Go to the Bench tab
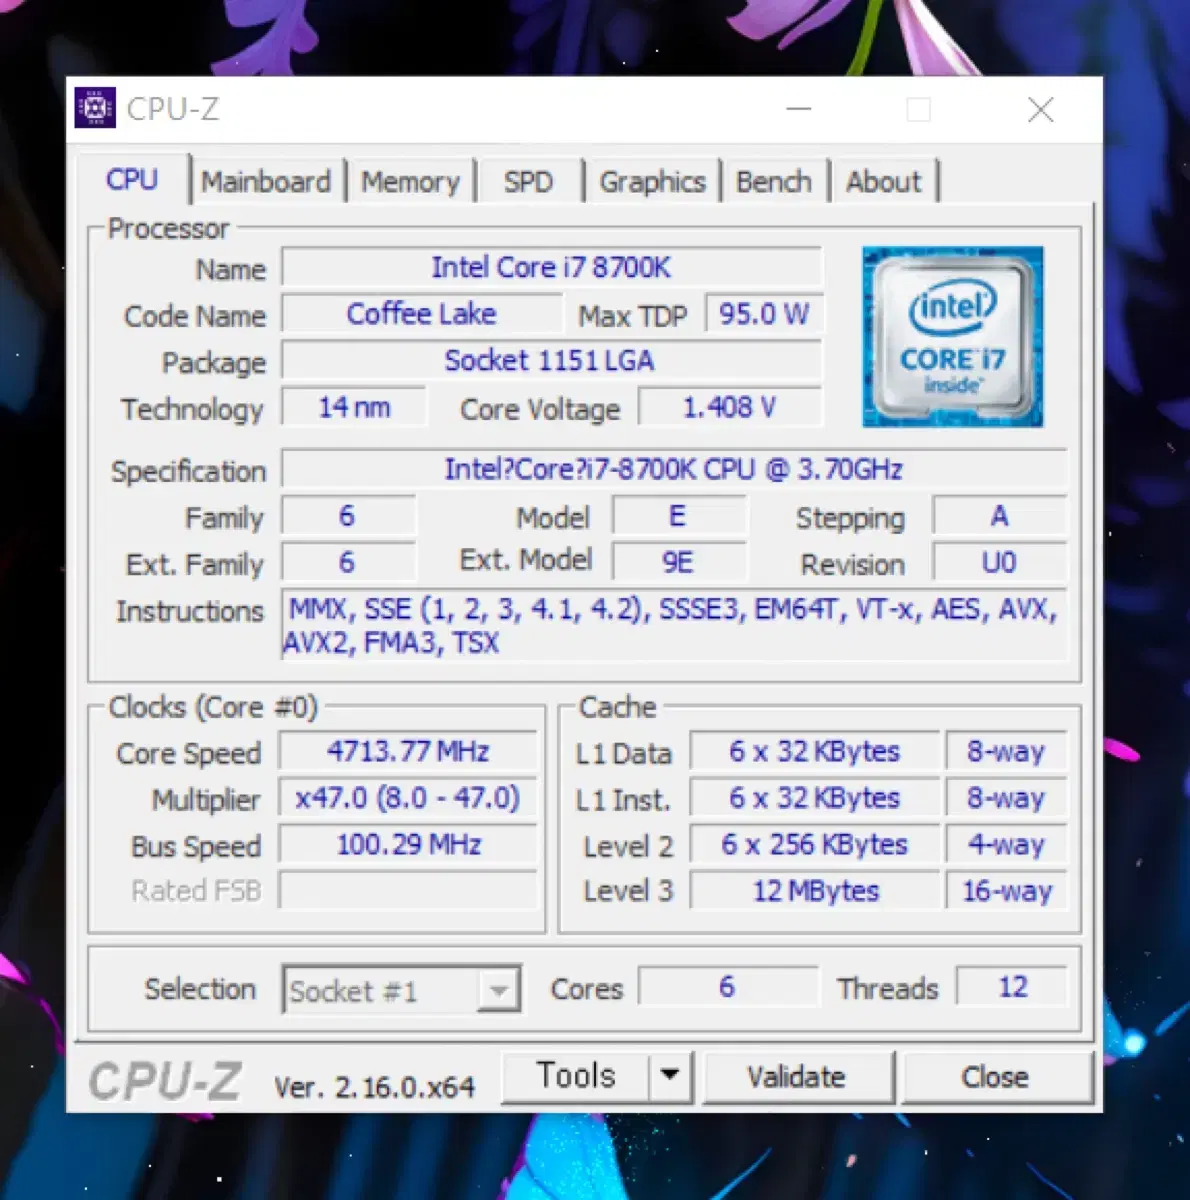This screenshot has width=1190, height=1200. tap(774, 182)
